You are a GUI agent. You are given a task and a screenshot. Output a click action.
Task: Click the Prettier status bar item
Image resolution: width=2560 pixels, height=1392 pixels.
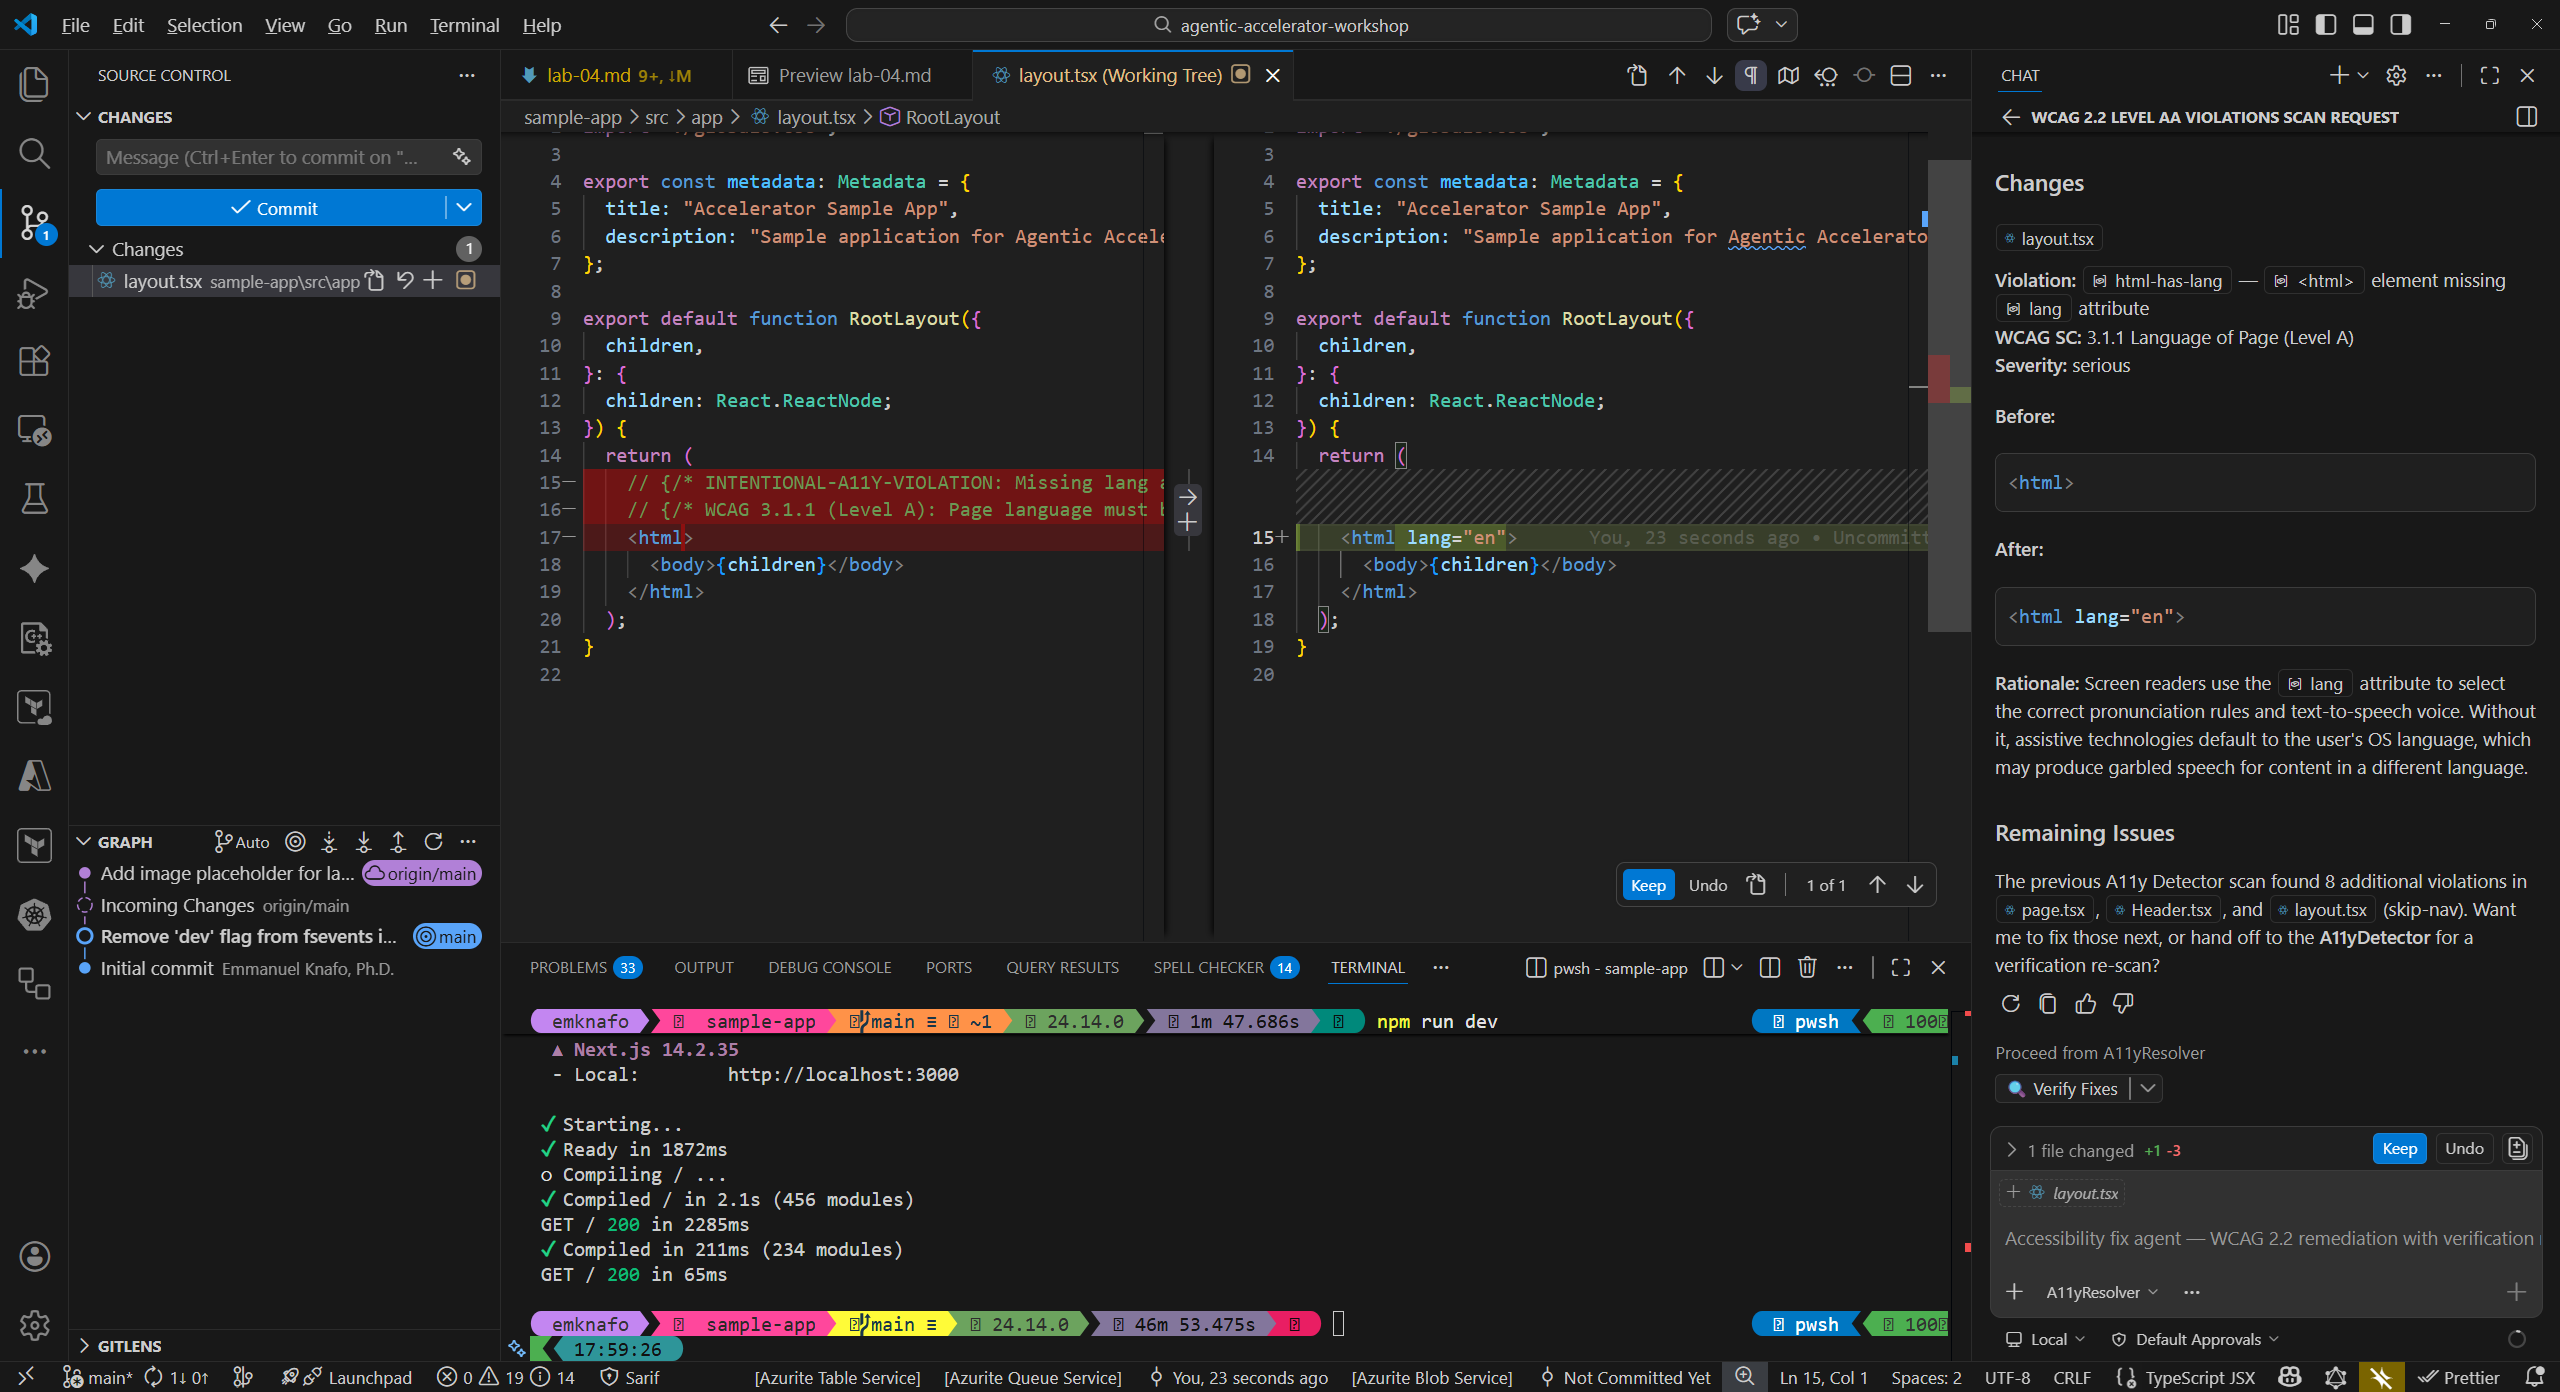[2459, 1377]
